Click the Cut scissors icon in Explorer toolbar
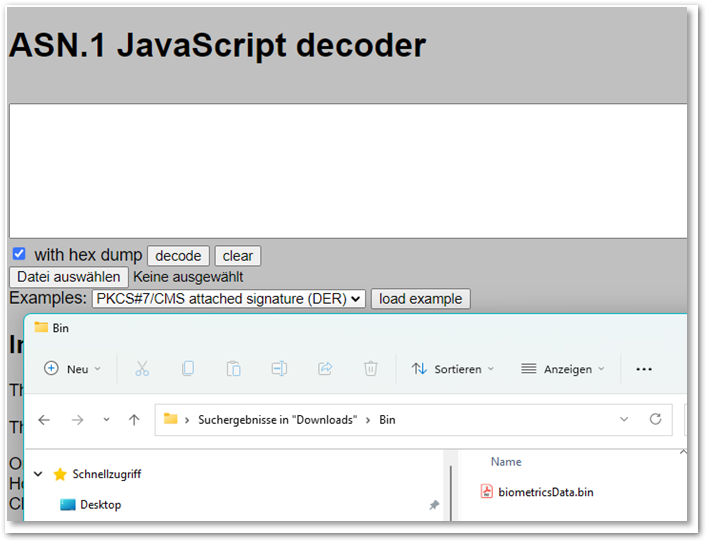The width and height of the screenshot is (707, 542). point(142,369)
